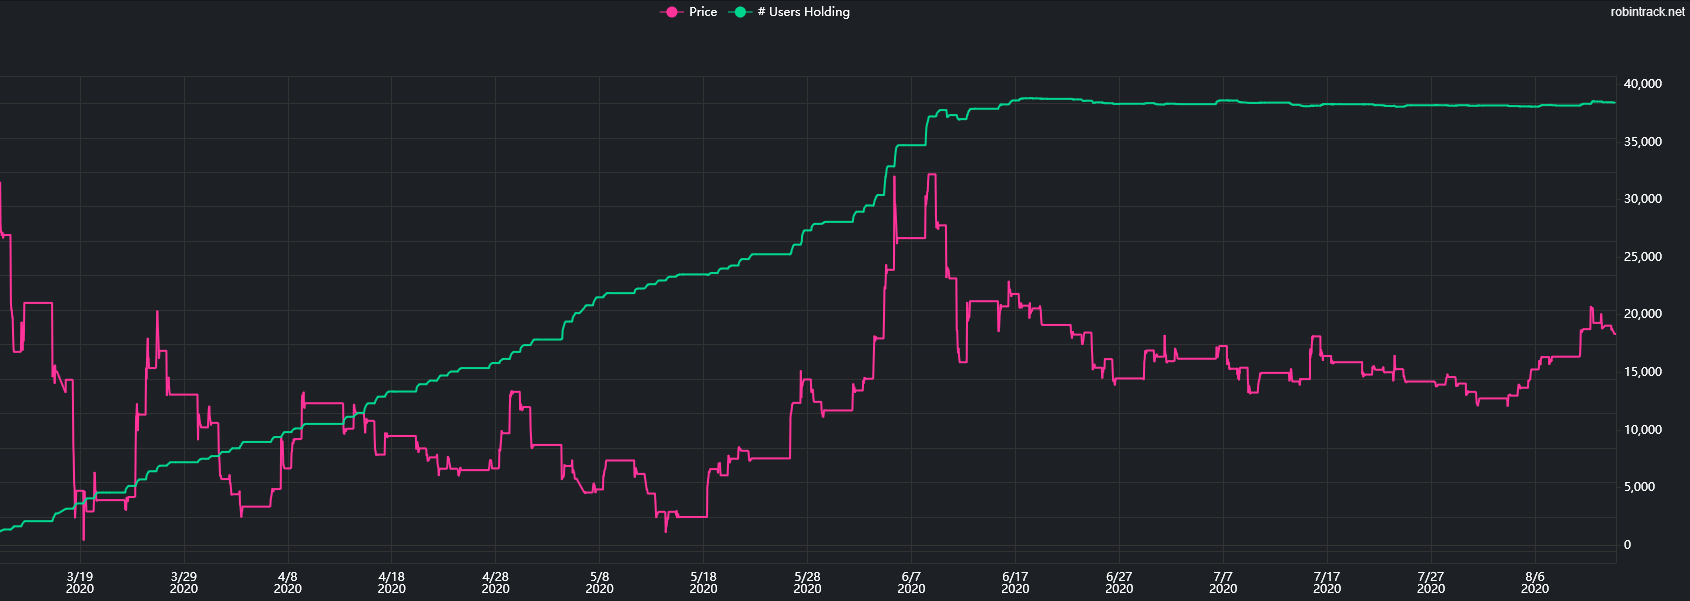The image size is (1690, 601).
Task: Click the 10,000 y-axis label
Action: click(1642, 430)
